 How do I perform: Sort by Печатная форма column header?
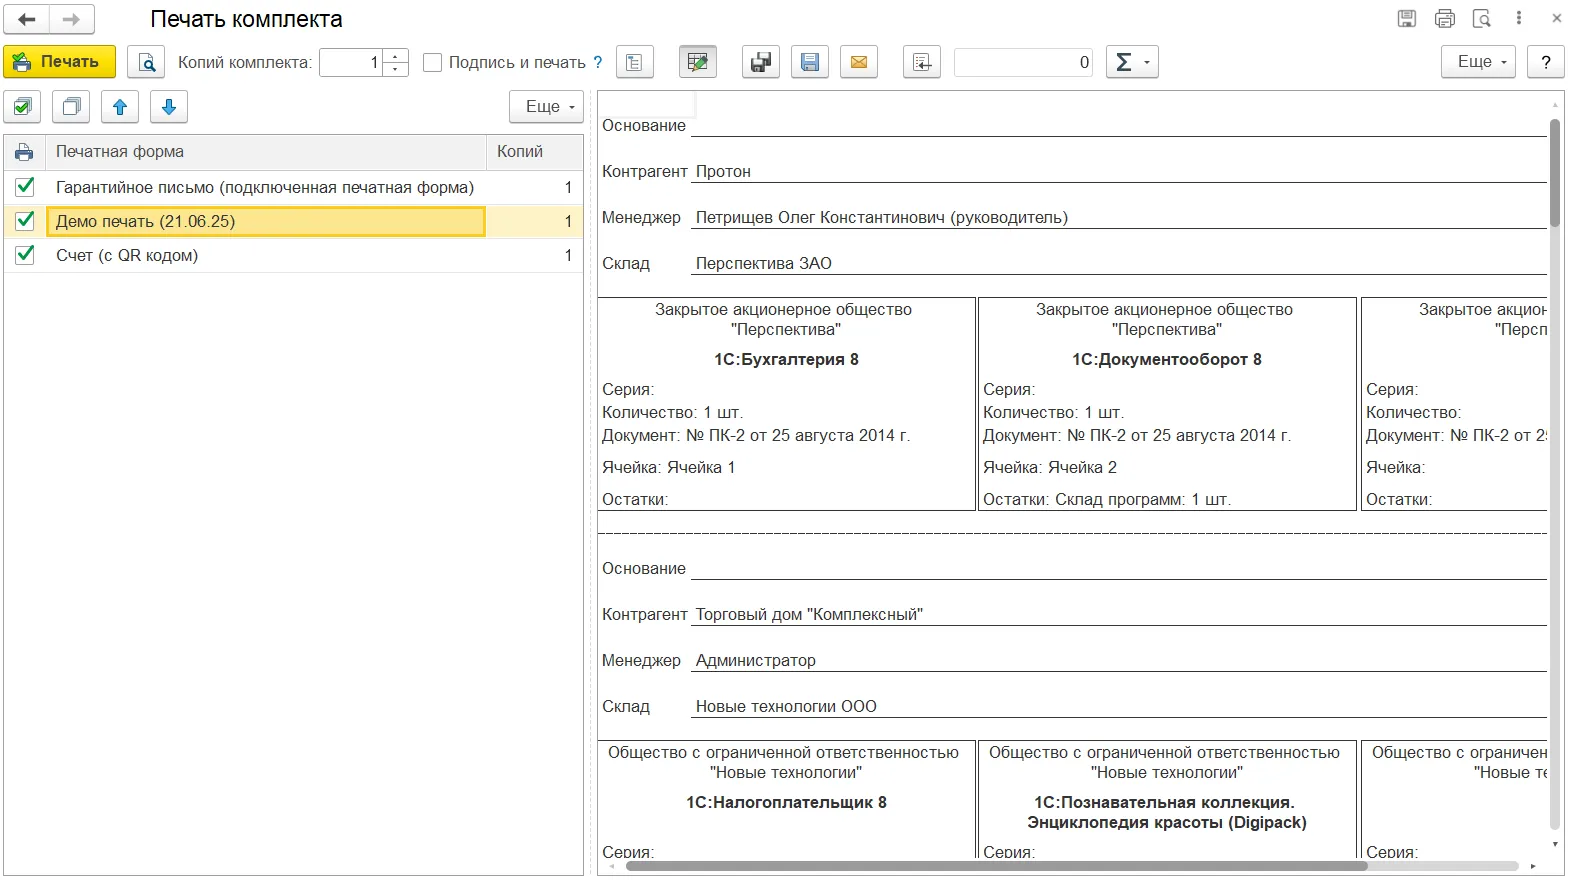[266, 152]
